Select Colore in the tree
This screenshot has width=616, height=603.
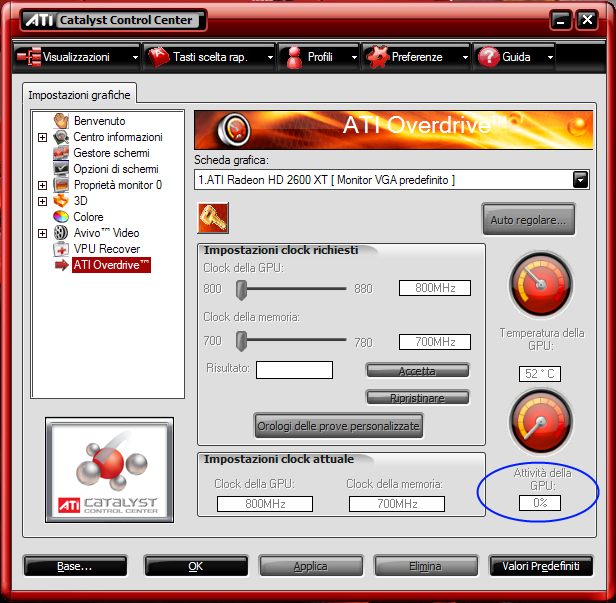(x=88, y=217)
